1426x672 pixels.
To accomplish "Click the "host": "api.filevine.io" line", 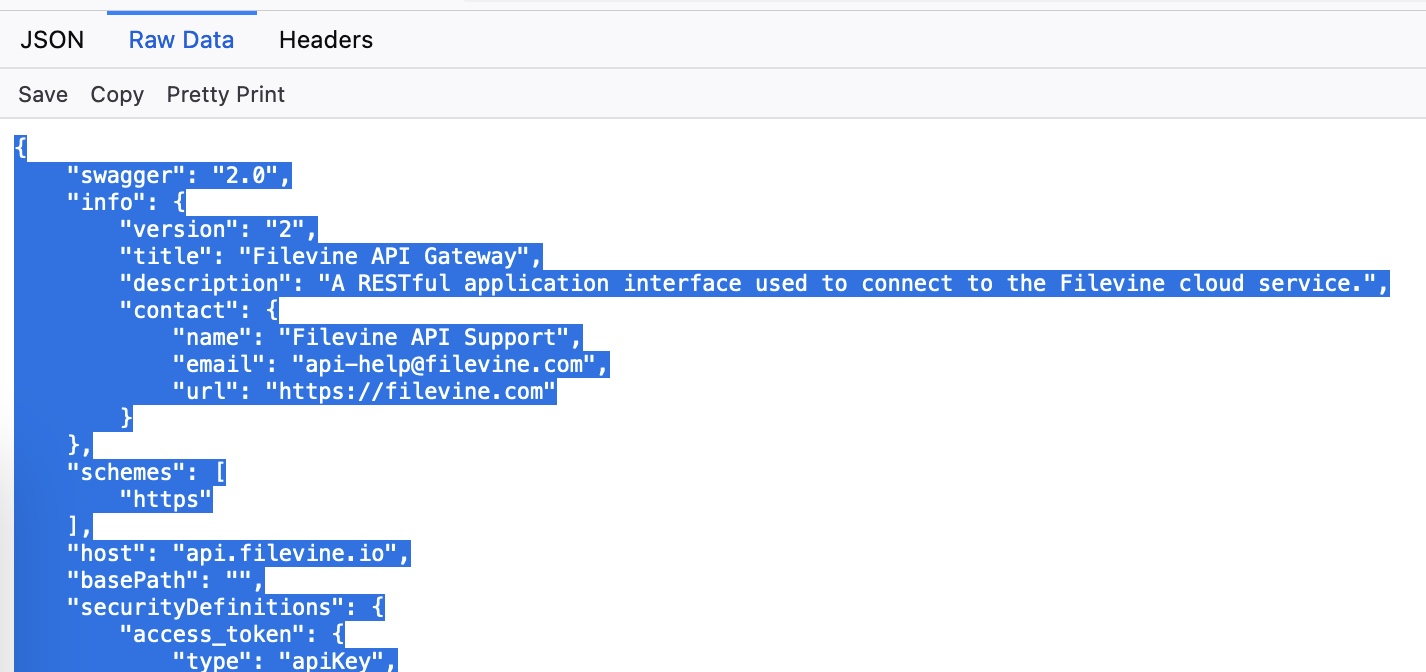I will [239, 554].
